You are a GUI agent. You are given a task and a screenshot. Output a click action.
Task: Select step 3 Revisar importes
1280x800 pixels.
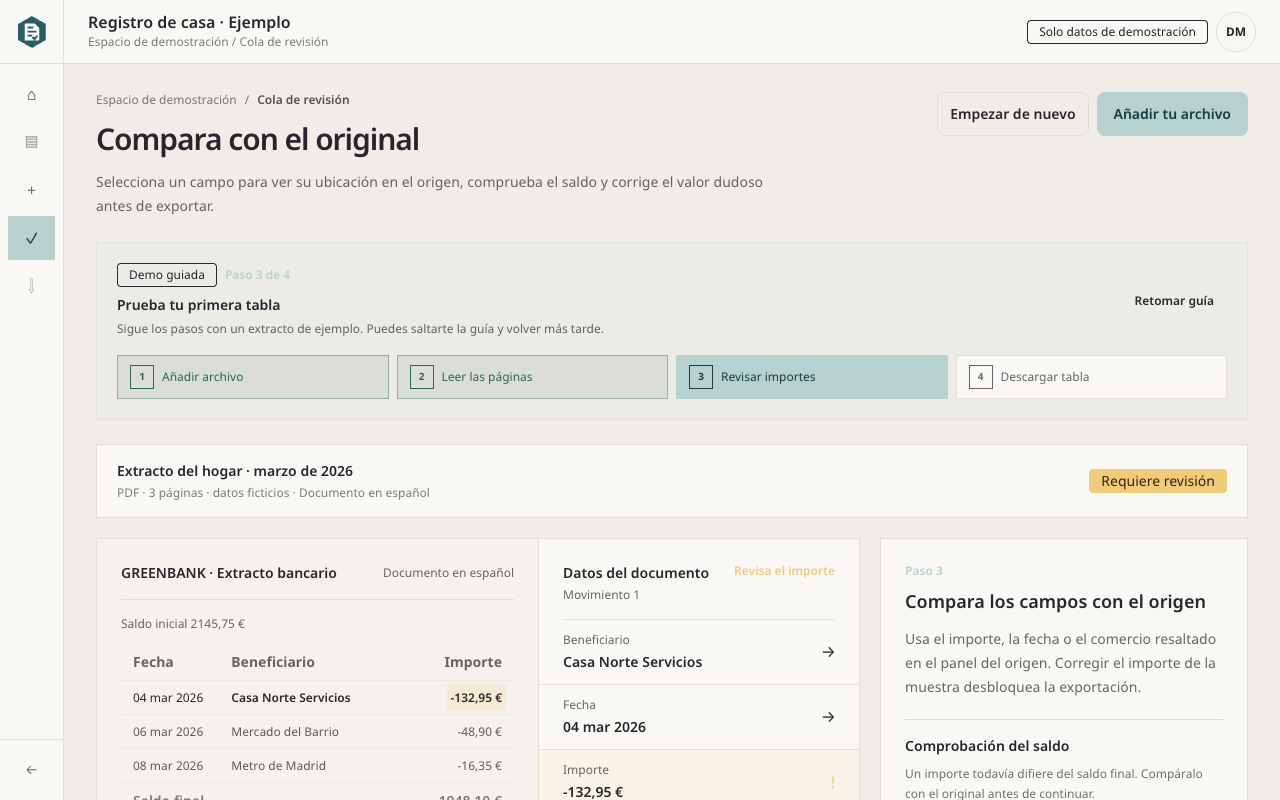pos(812,377)
